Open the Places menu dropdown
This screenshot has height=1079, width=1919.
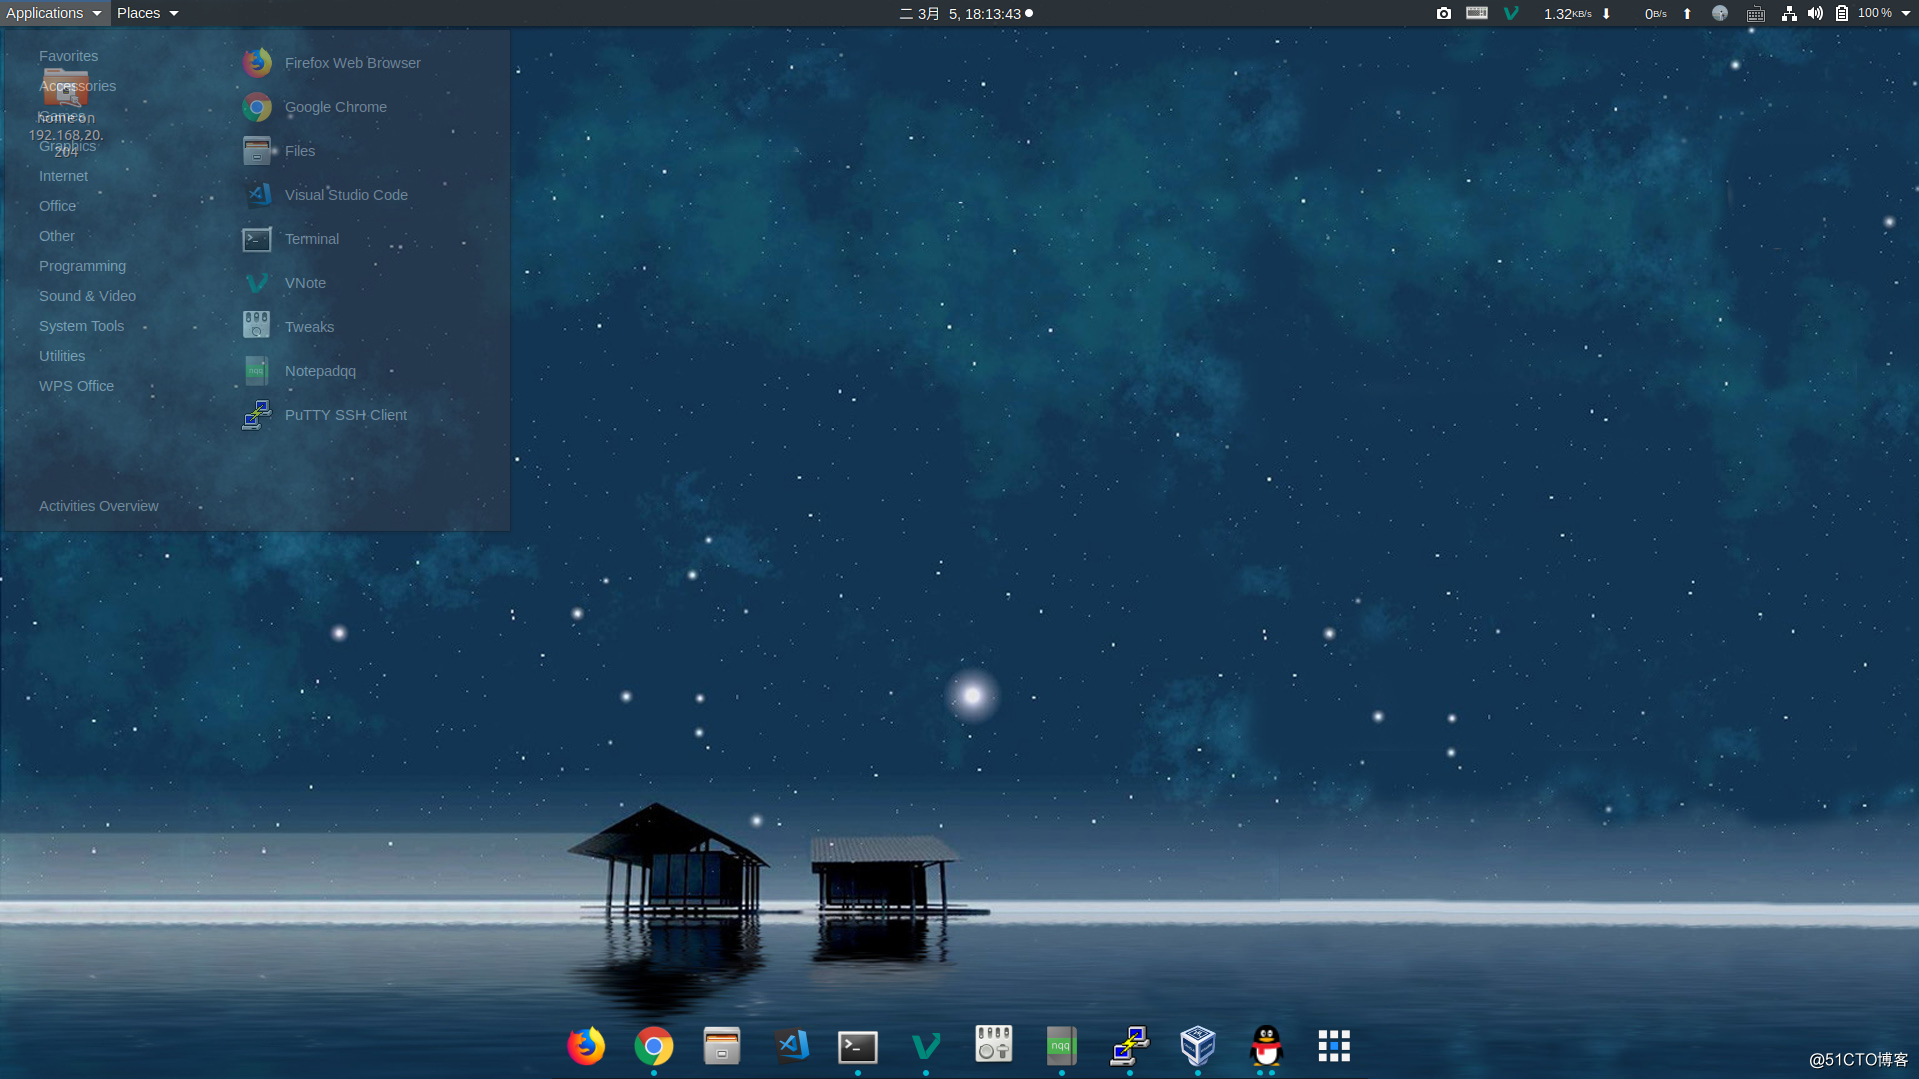point(147,13)
